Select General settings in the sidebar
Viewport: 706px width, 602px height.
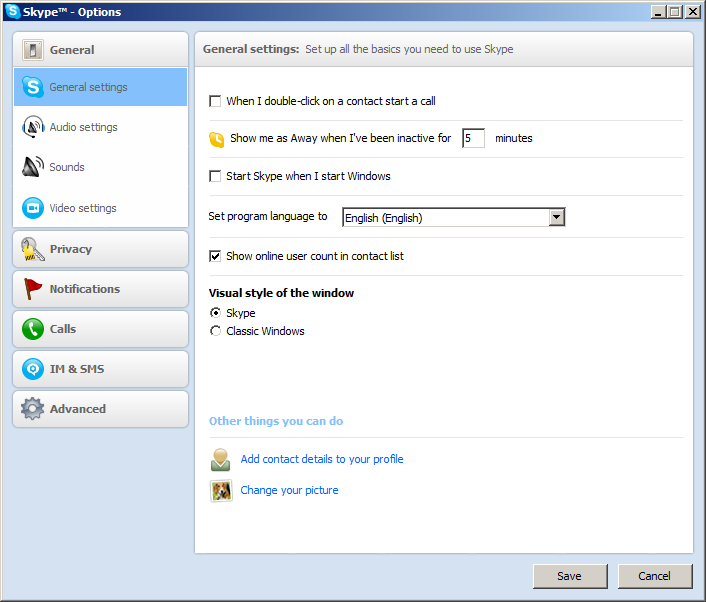pos(100,87)
